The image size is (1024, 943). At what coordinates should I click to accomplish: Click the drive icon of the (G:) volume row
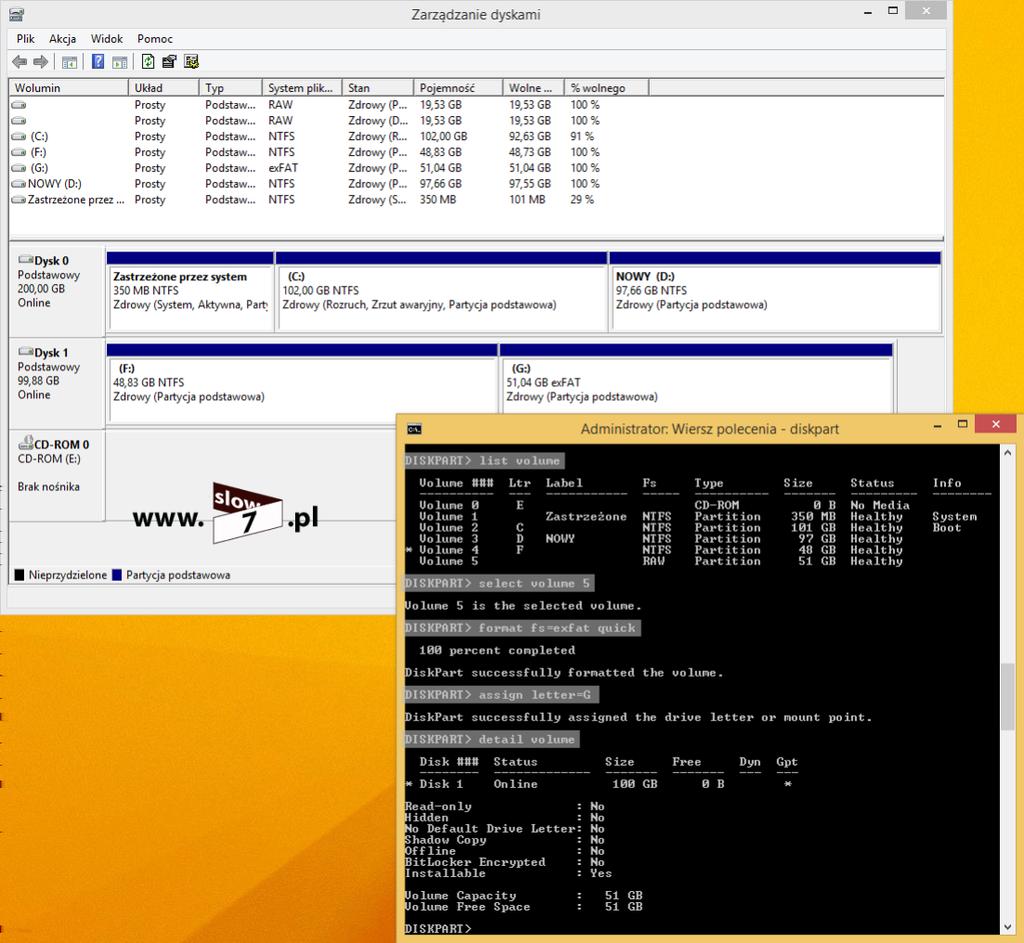[19, 168]
